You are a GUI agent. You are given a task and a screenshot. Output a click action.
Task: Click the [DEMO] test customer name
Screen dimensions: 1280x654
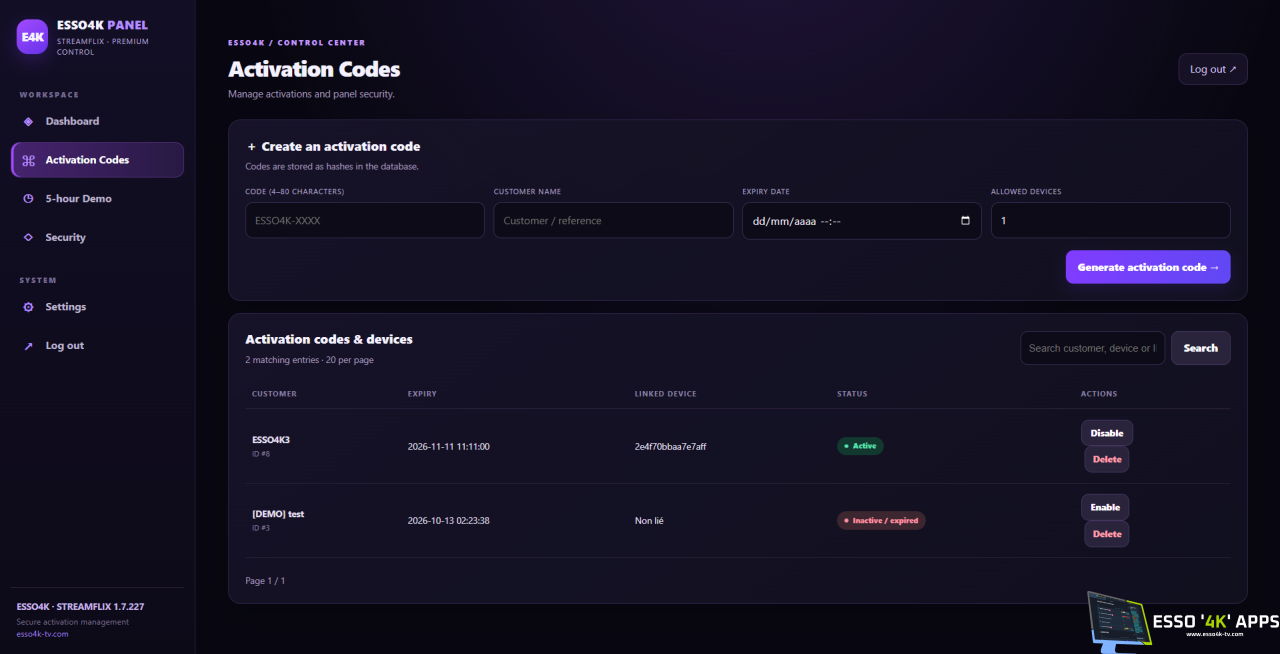click(278, 514)
